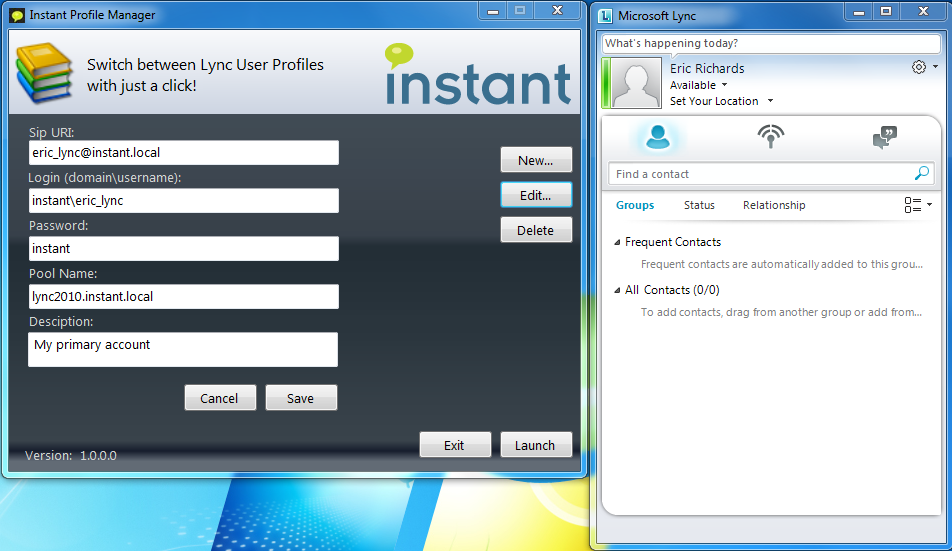The image size is (952, 551).
Task: Click the Instant Profile Manager title icon
Action: pyautogui.click(x=18, y=15)
